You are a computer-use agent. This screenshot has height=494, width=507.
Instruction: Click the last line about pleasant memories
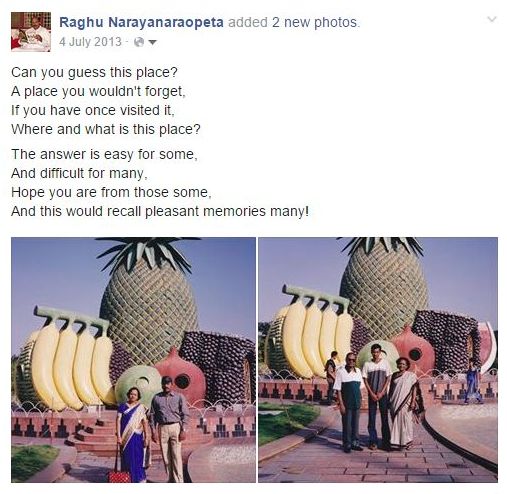(160, 211)
